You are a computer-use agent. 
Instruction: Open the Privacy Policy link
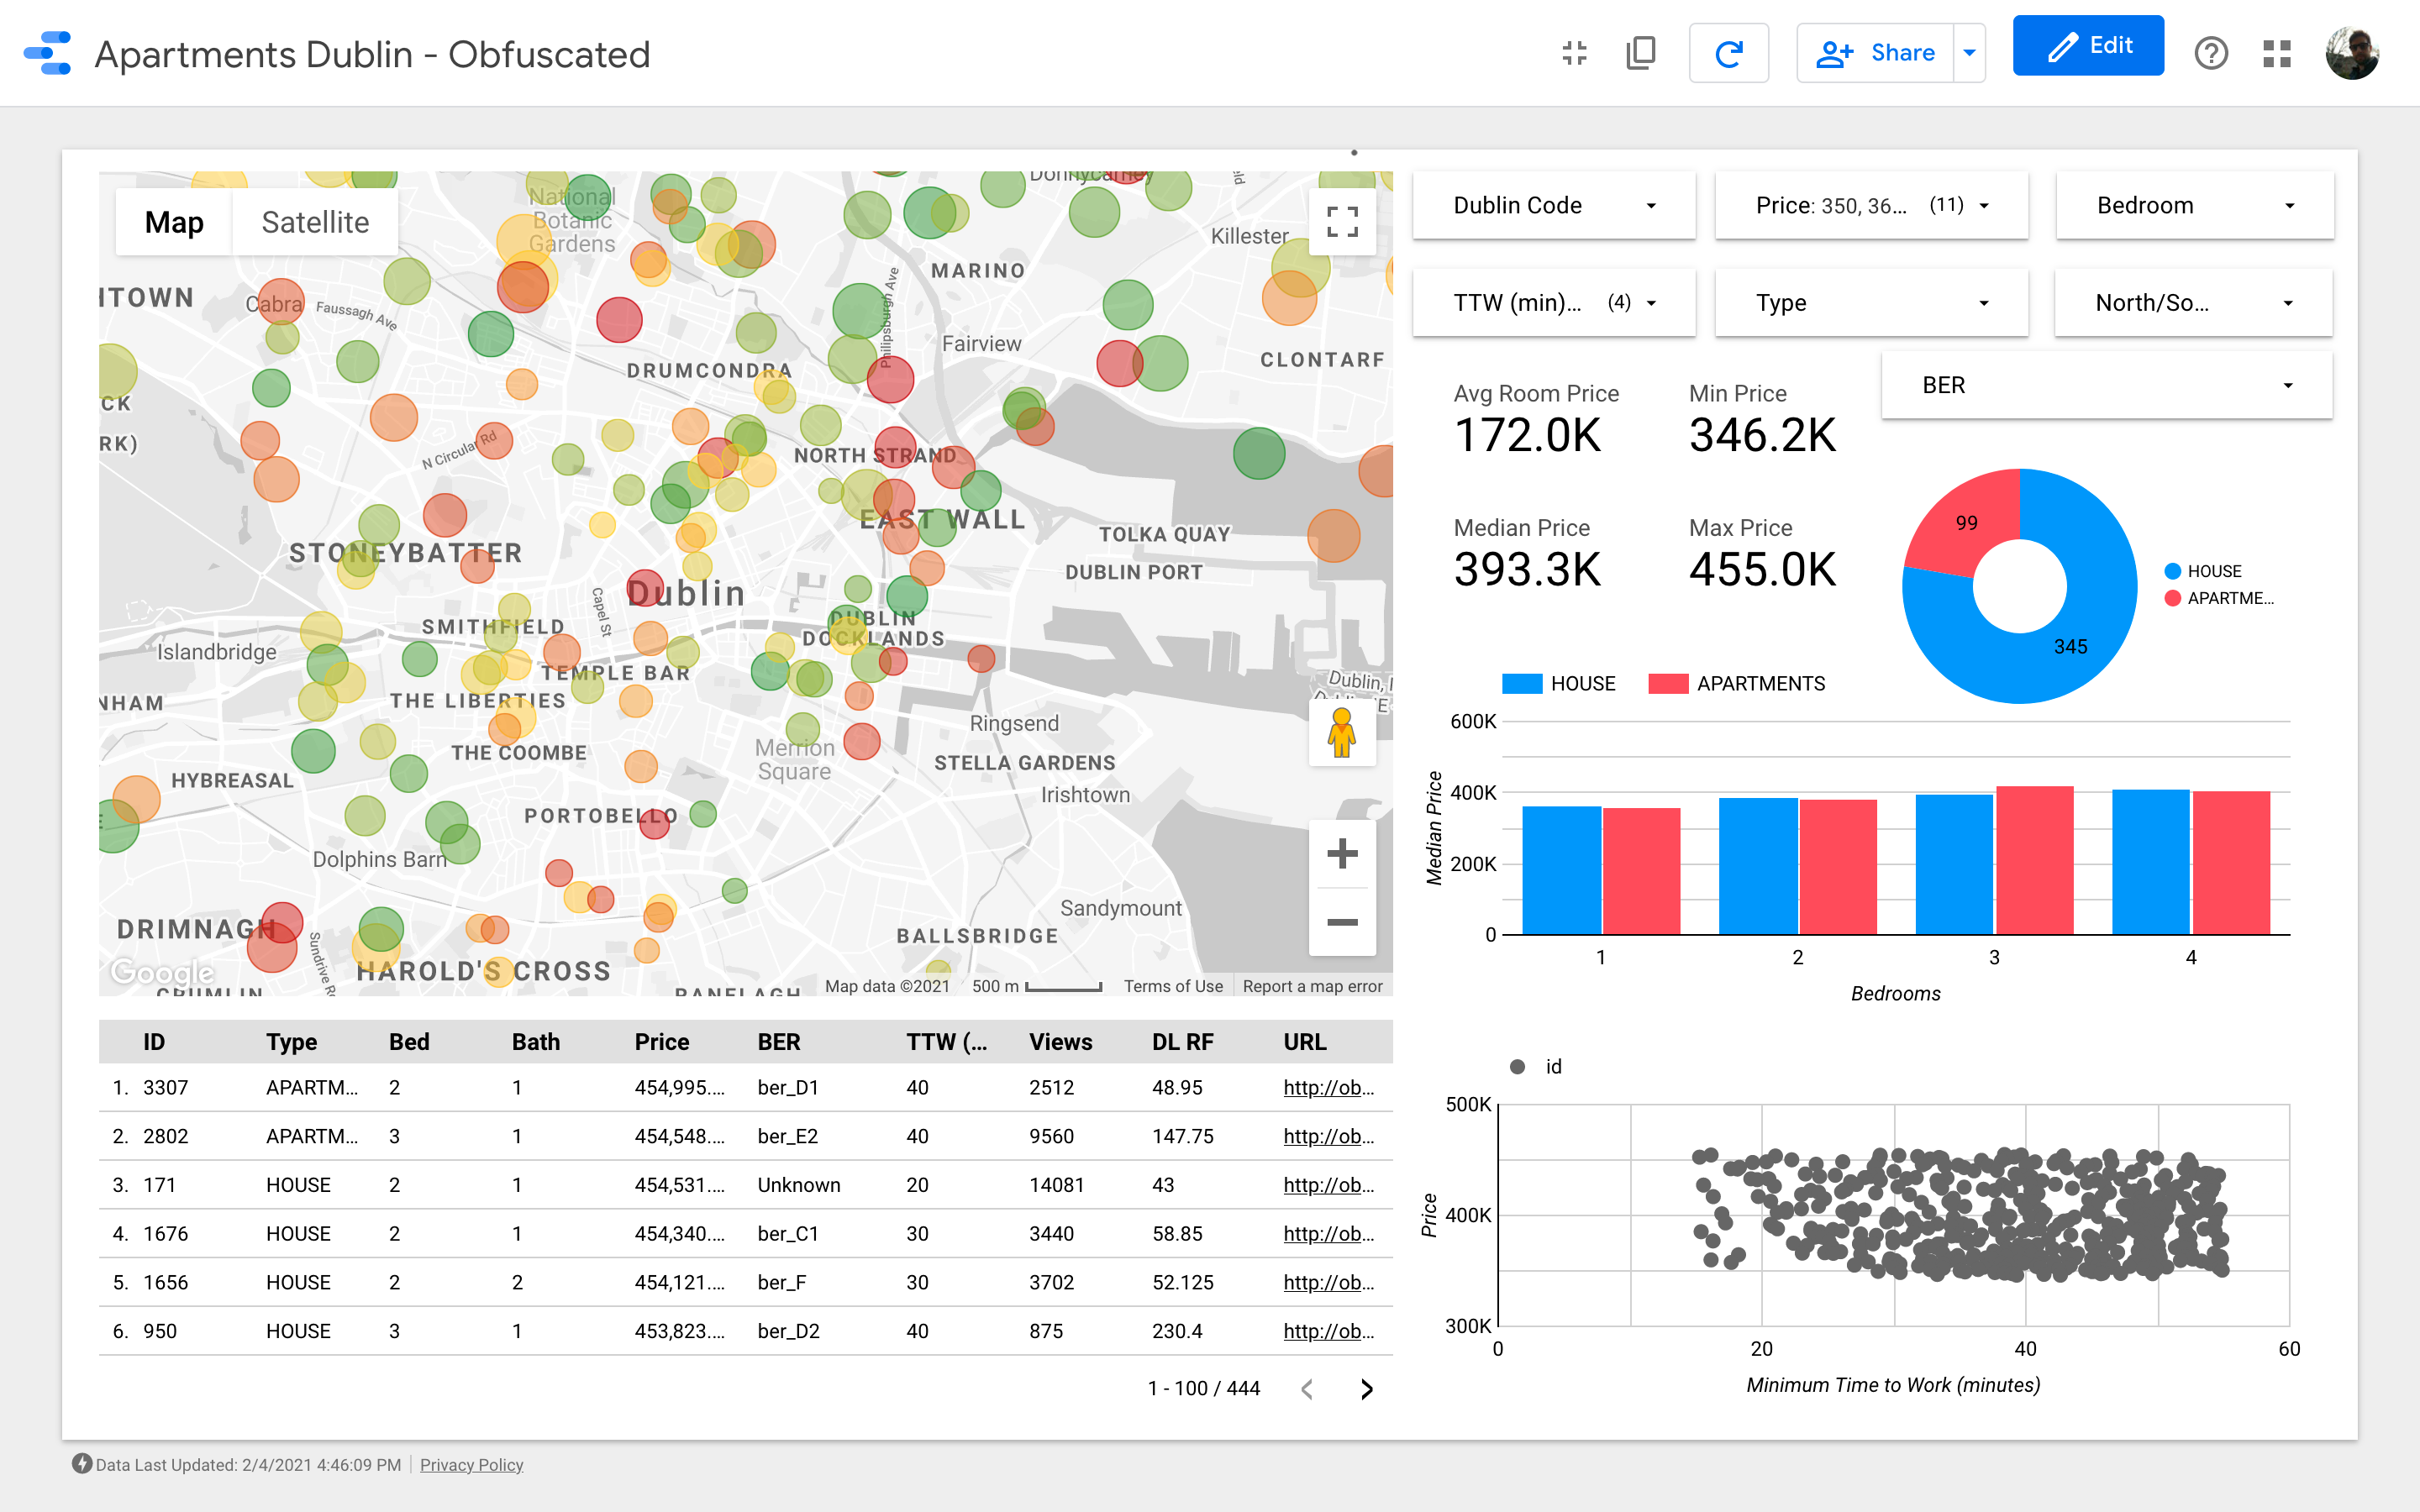pyautogui.click(x=471, y=1464)
